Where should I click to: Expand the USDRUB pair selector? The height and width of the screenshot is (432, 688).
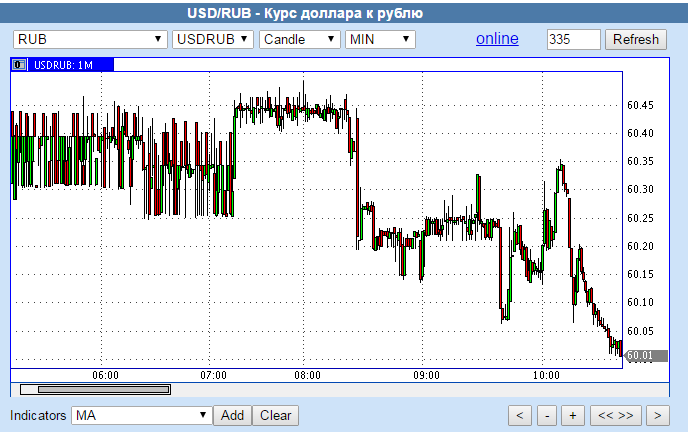point(213,39)
